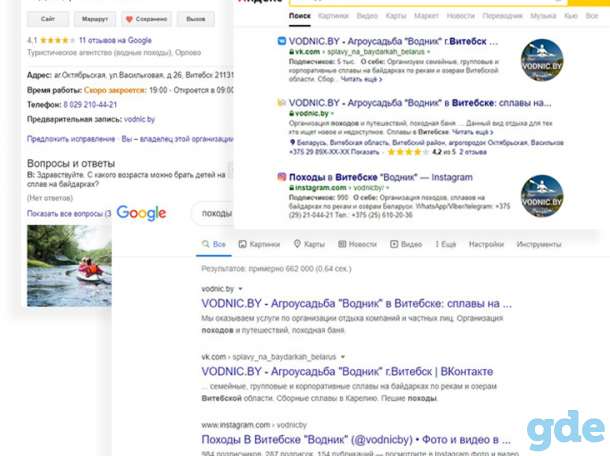The height and width of the screenshot is (456, 610).
Task: Click the Google logo
Action: tap(141, 213)
